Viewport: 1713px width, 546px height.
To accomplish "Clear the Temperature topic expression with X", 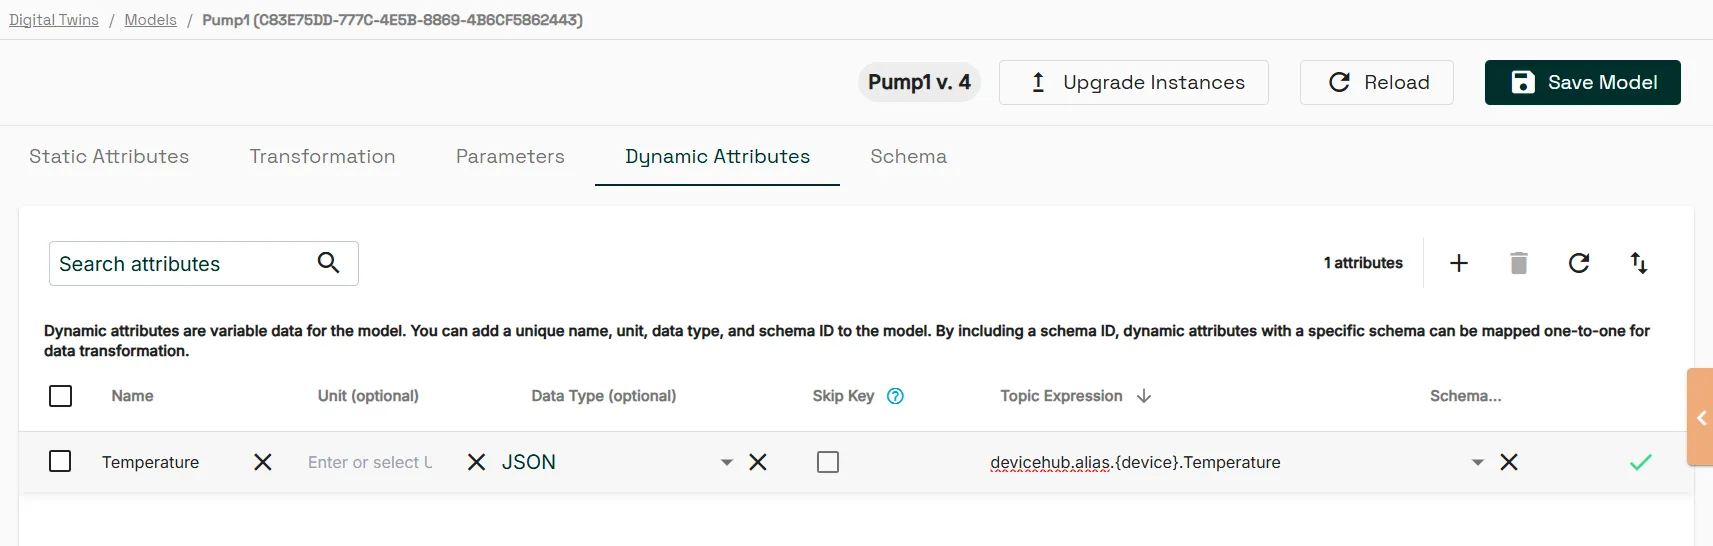I will (x=1509, y=462).
